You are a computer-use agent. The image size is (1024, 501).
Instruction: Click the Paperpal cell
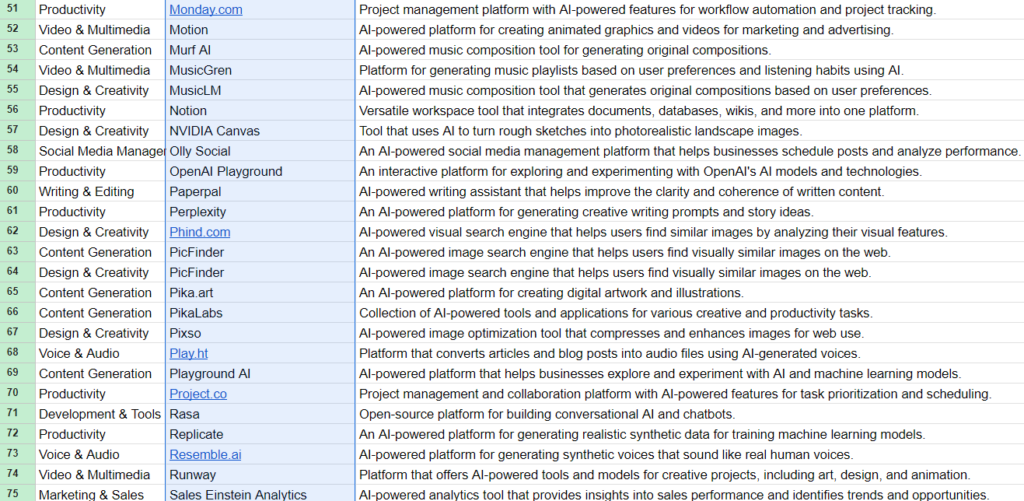coord(261,192)
